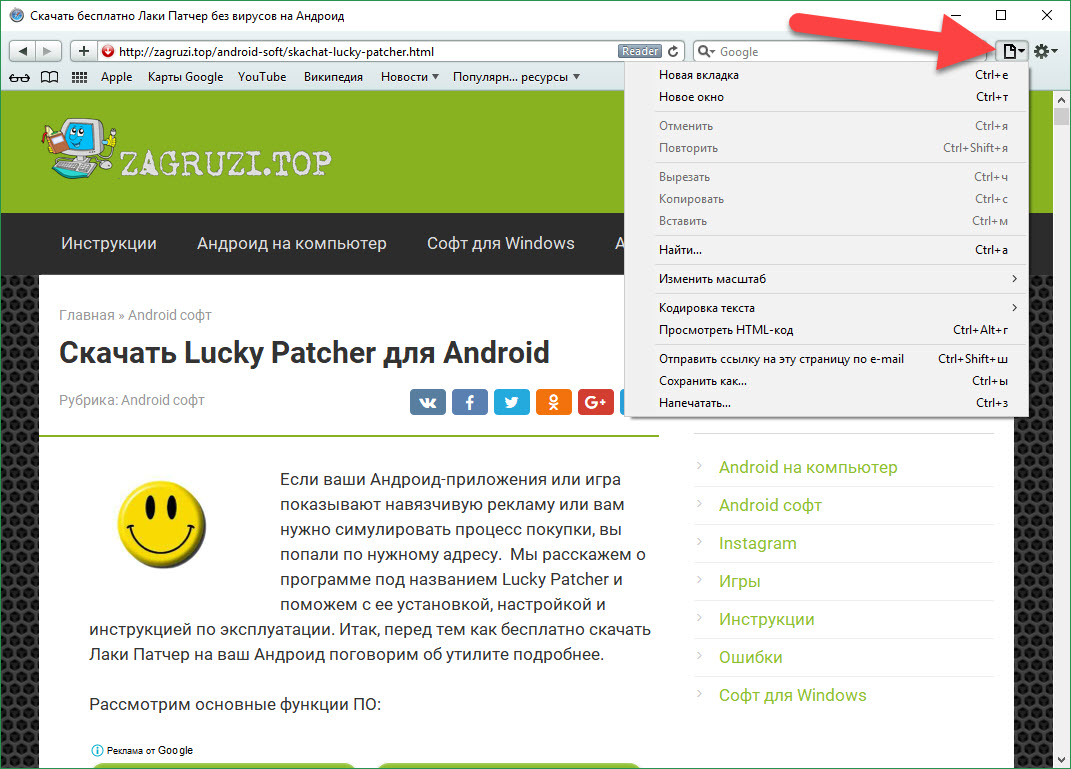The image size is (1071, 769).
Task: Click the add bookmark plus button
Action: click(84, 51)
